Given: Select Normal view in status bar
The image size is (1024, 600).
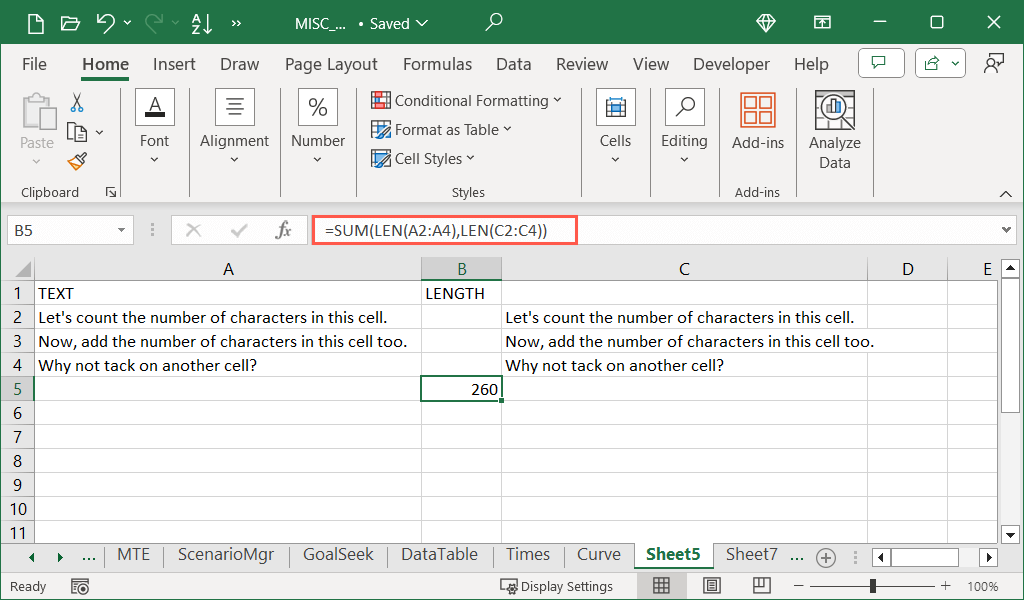Looking at the screenshot, I should [x=661, y=586].
